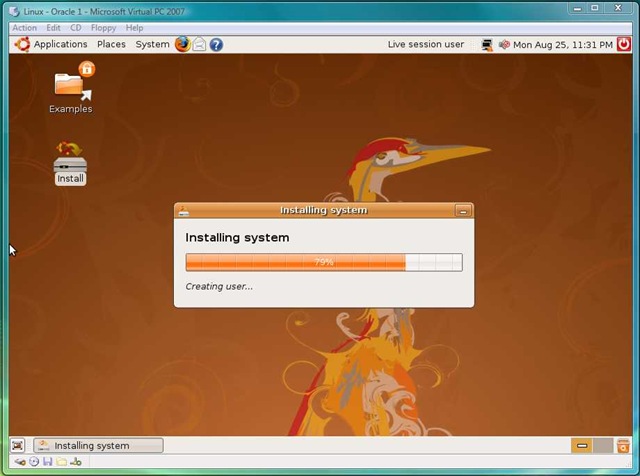
Task: Click the Installing system heading text
Action: (237, 238)
